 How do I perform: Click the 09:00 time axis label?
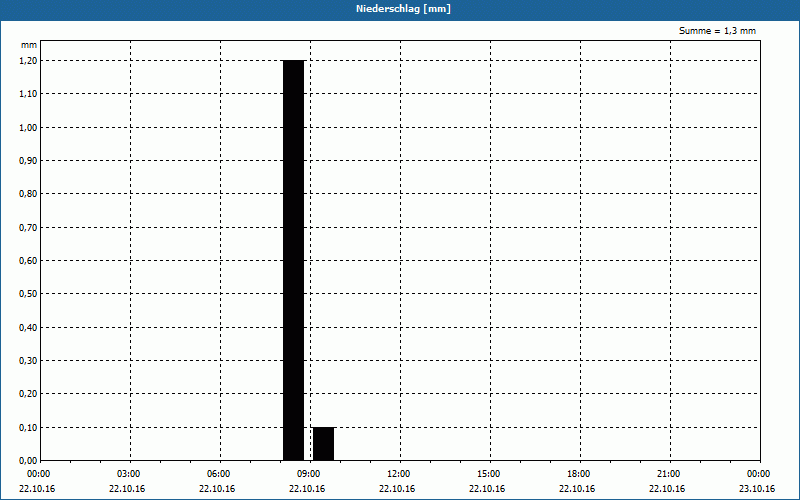click(x=310, y=474)
